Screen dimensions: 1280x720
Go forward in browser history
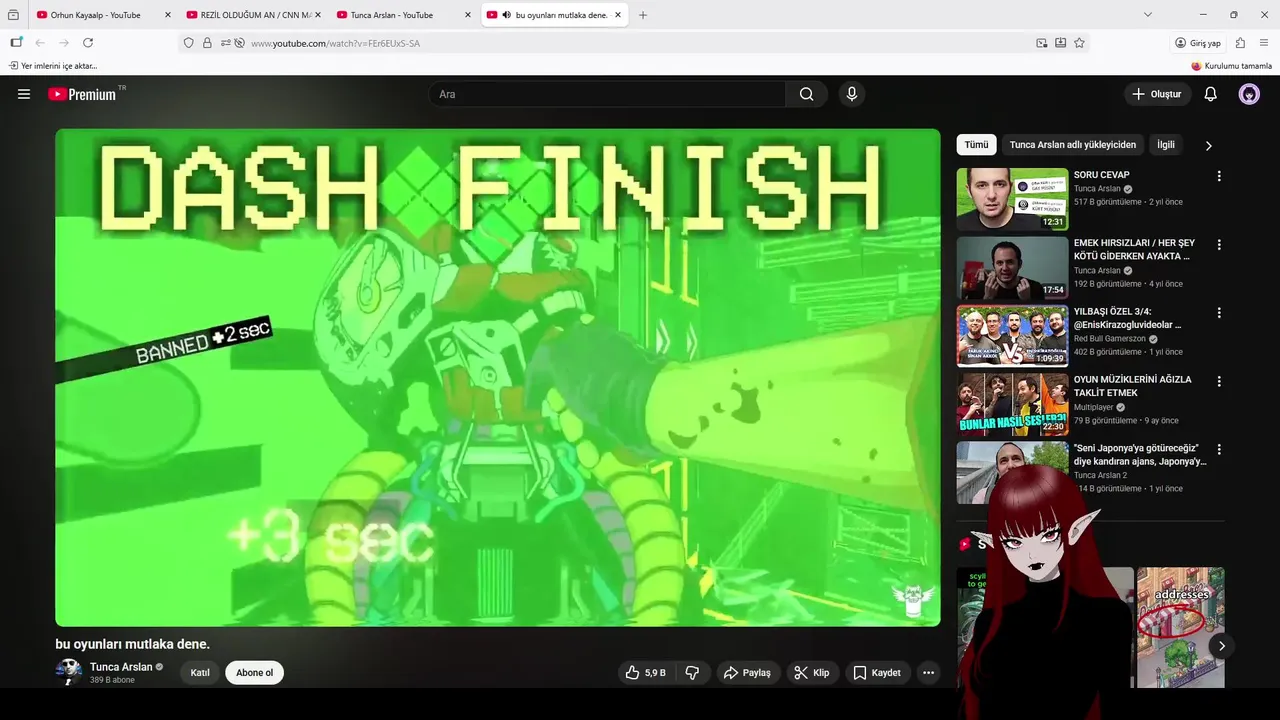64,43
